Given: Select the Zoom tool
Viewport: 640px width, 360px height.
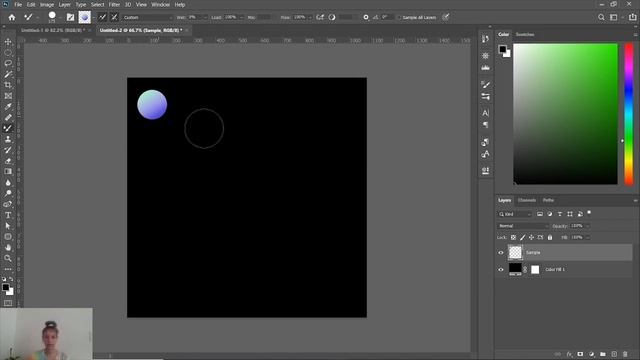Looking at the screenshot, I should tap(8, 258).
